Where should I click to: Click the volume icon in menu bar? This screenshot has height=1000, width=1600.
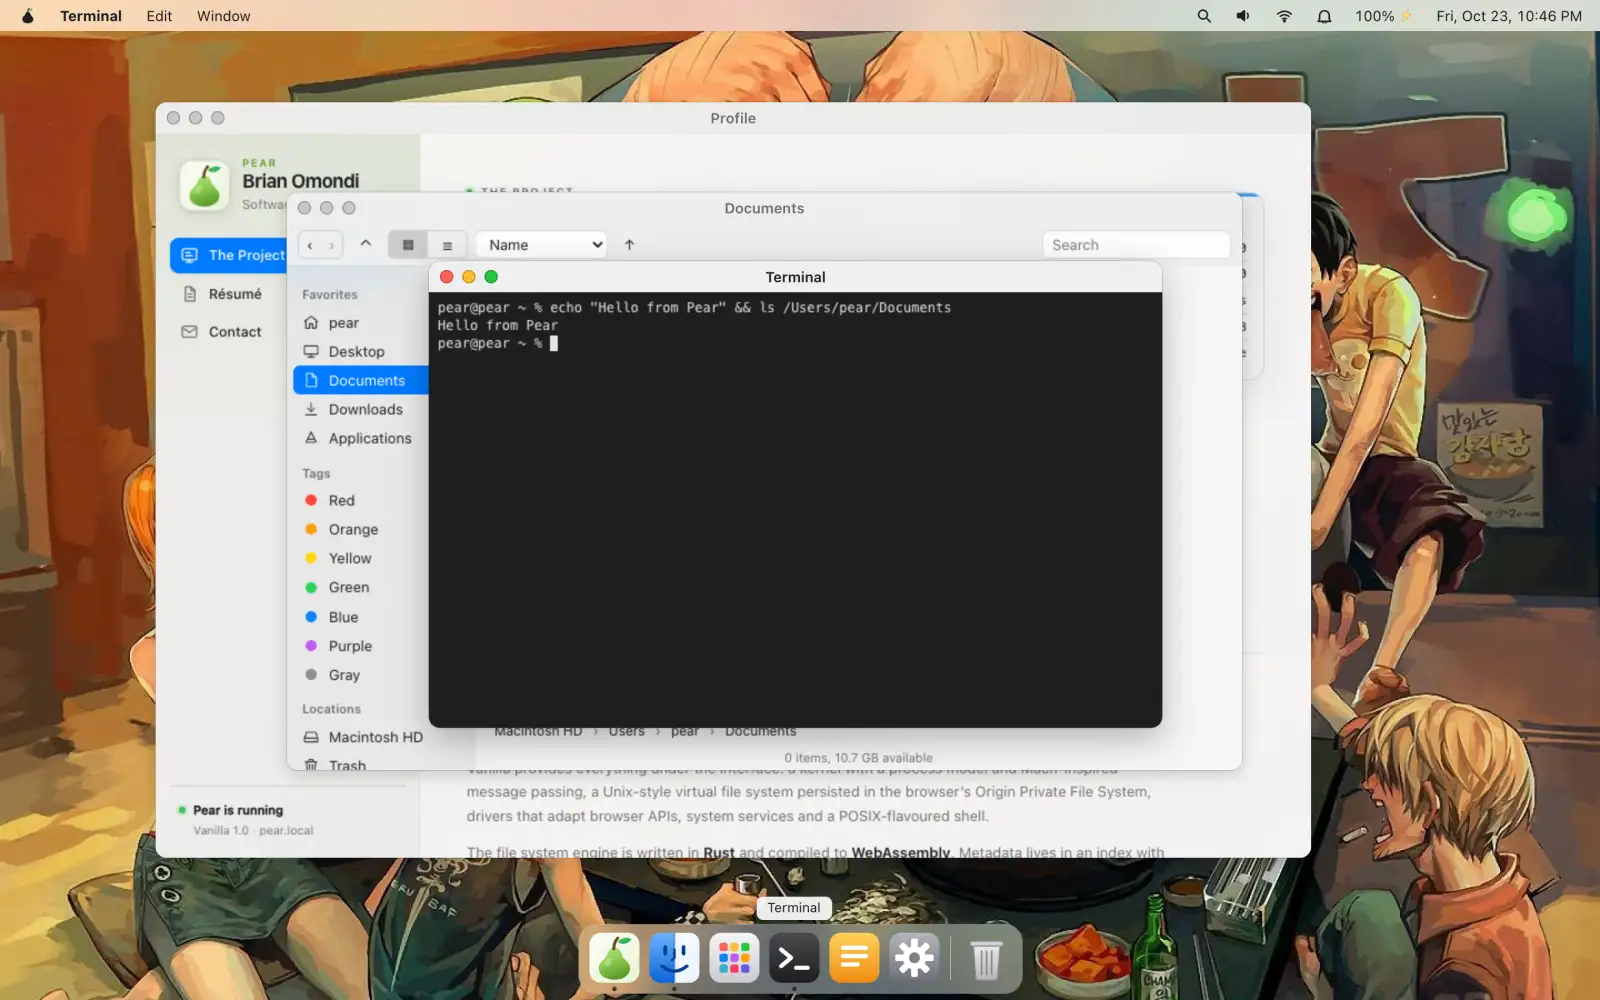point(1243,16)
